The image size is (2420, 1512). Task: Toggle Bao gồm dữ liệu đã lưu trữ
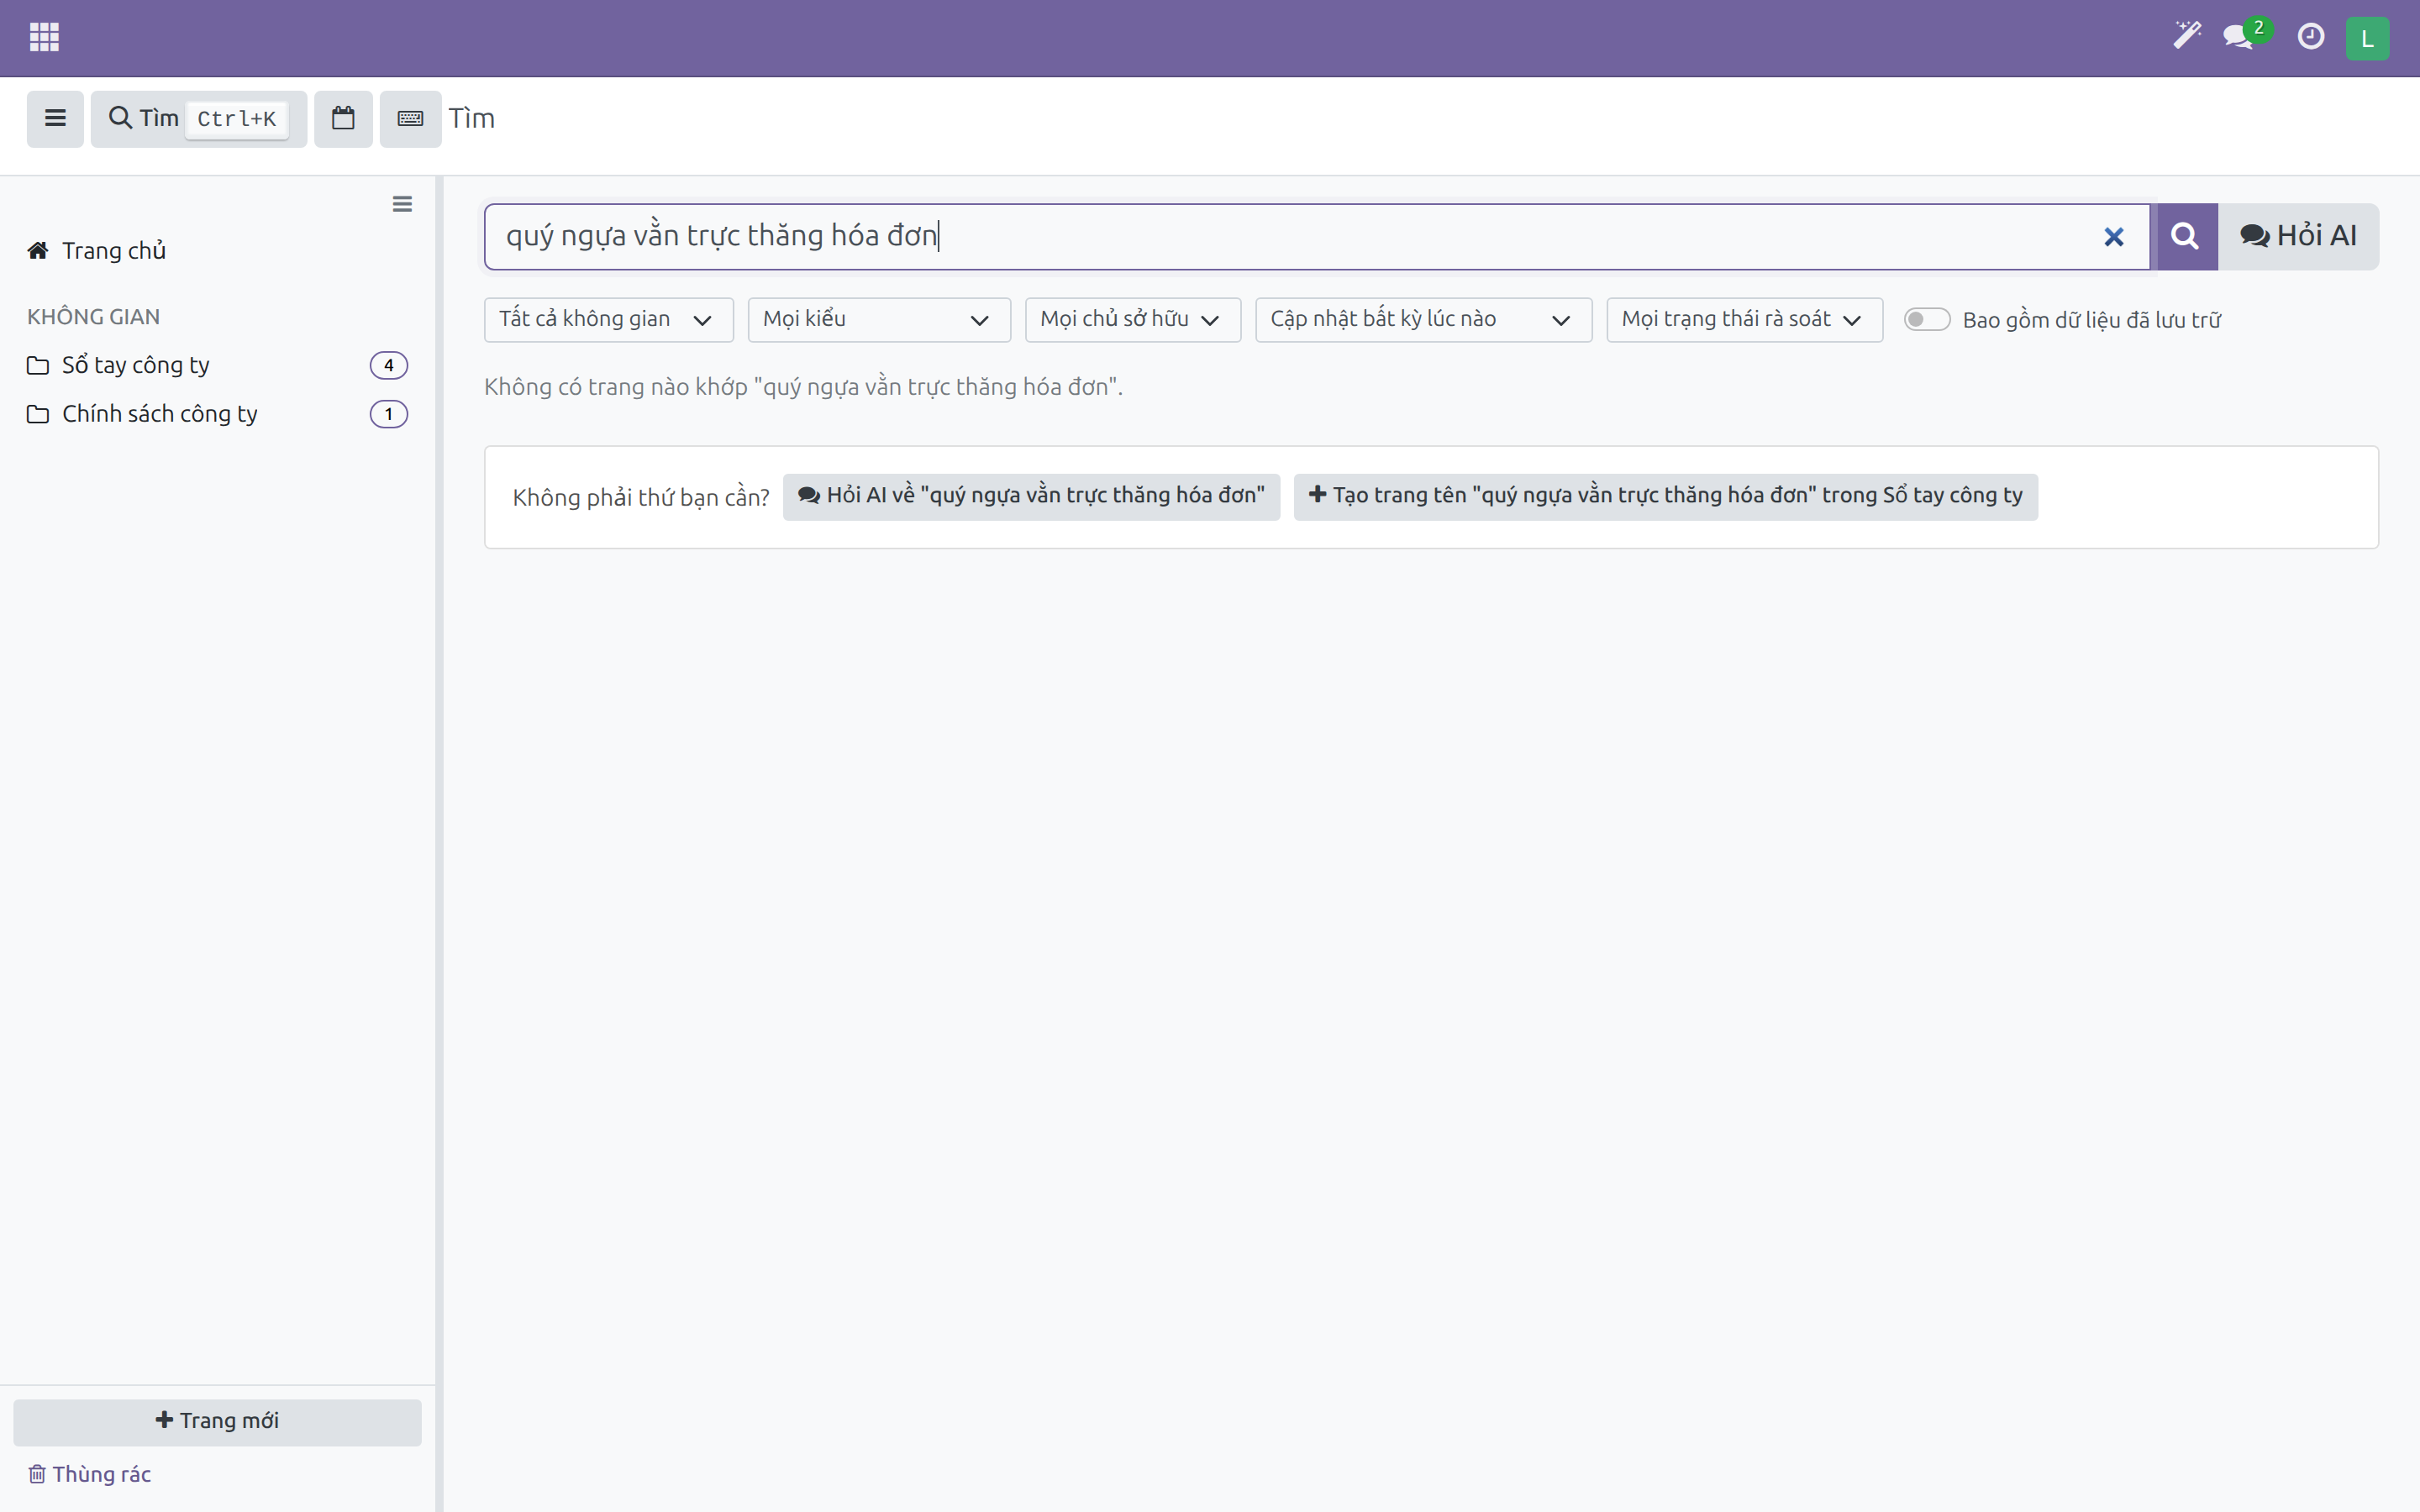click(1926, 319)
